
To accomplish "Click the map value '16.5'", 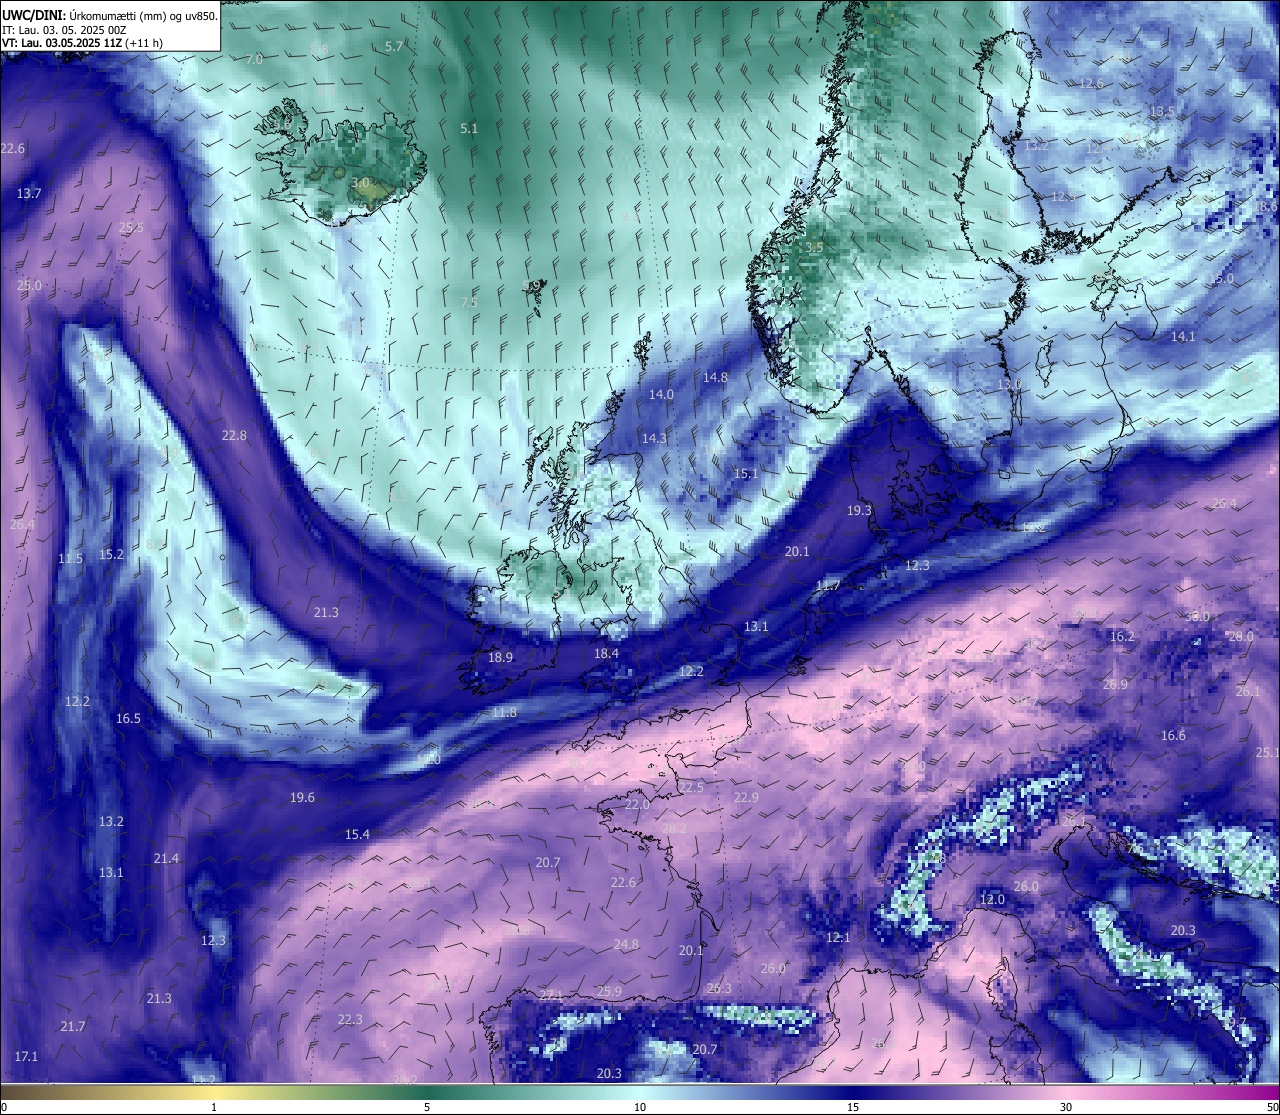I will (128, 719).
